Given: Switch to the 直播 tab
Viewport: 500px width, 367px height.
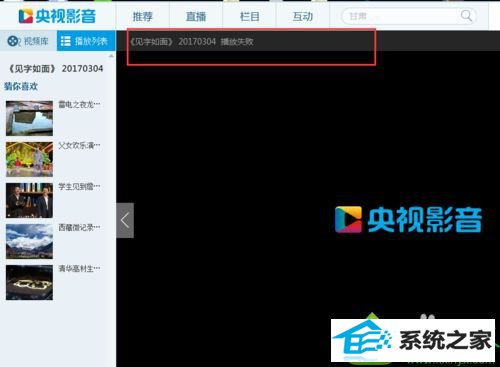Looking at the screenshot, I should pyautogui.click(x=196, y=16).
